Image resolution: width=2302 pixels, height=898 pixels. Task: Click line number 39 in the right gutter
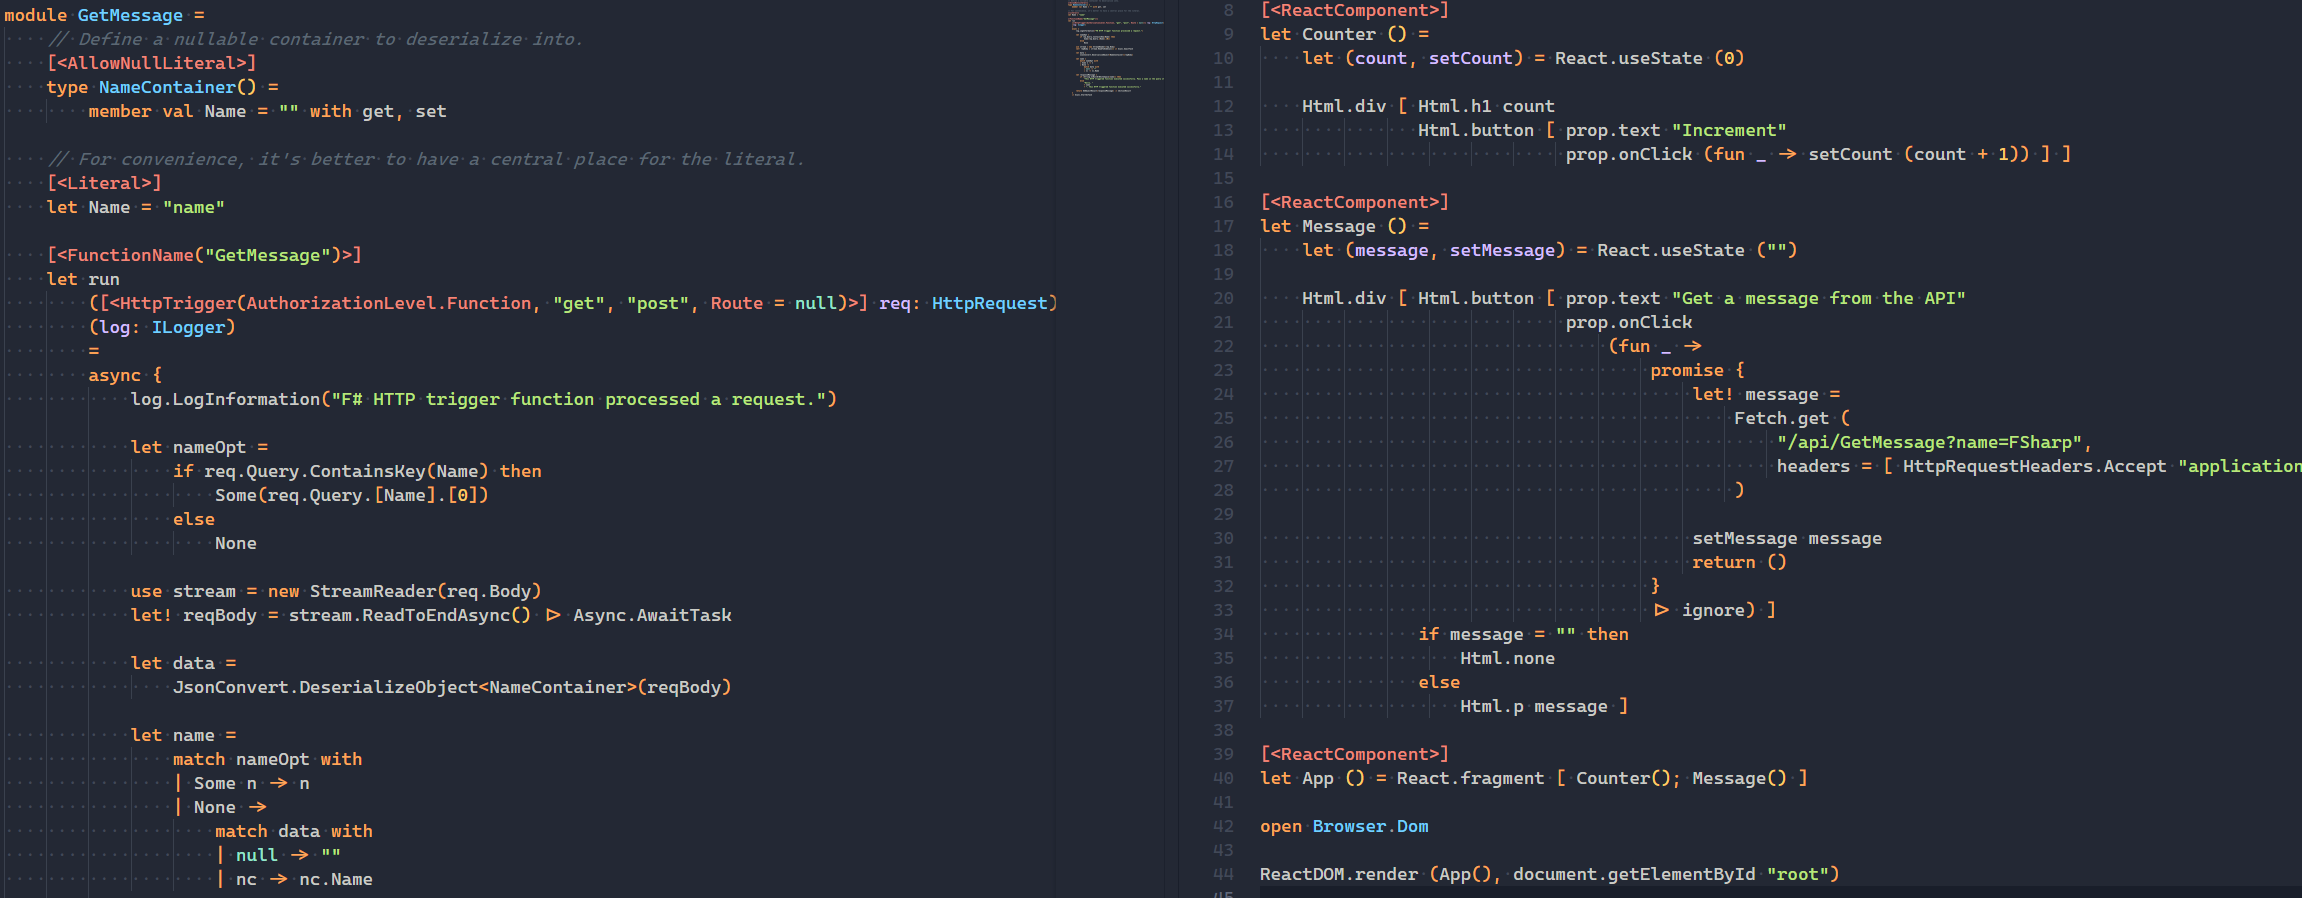[x=1223, y=754]
